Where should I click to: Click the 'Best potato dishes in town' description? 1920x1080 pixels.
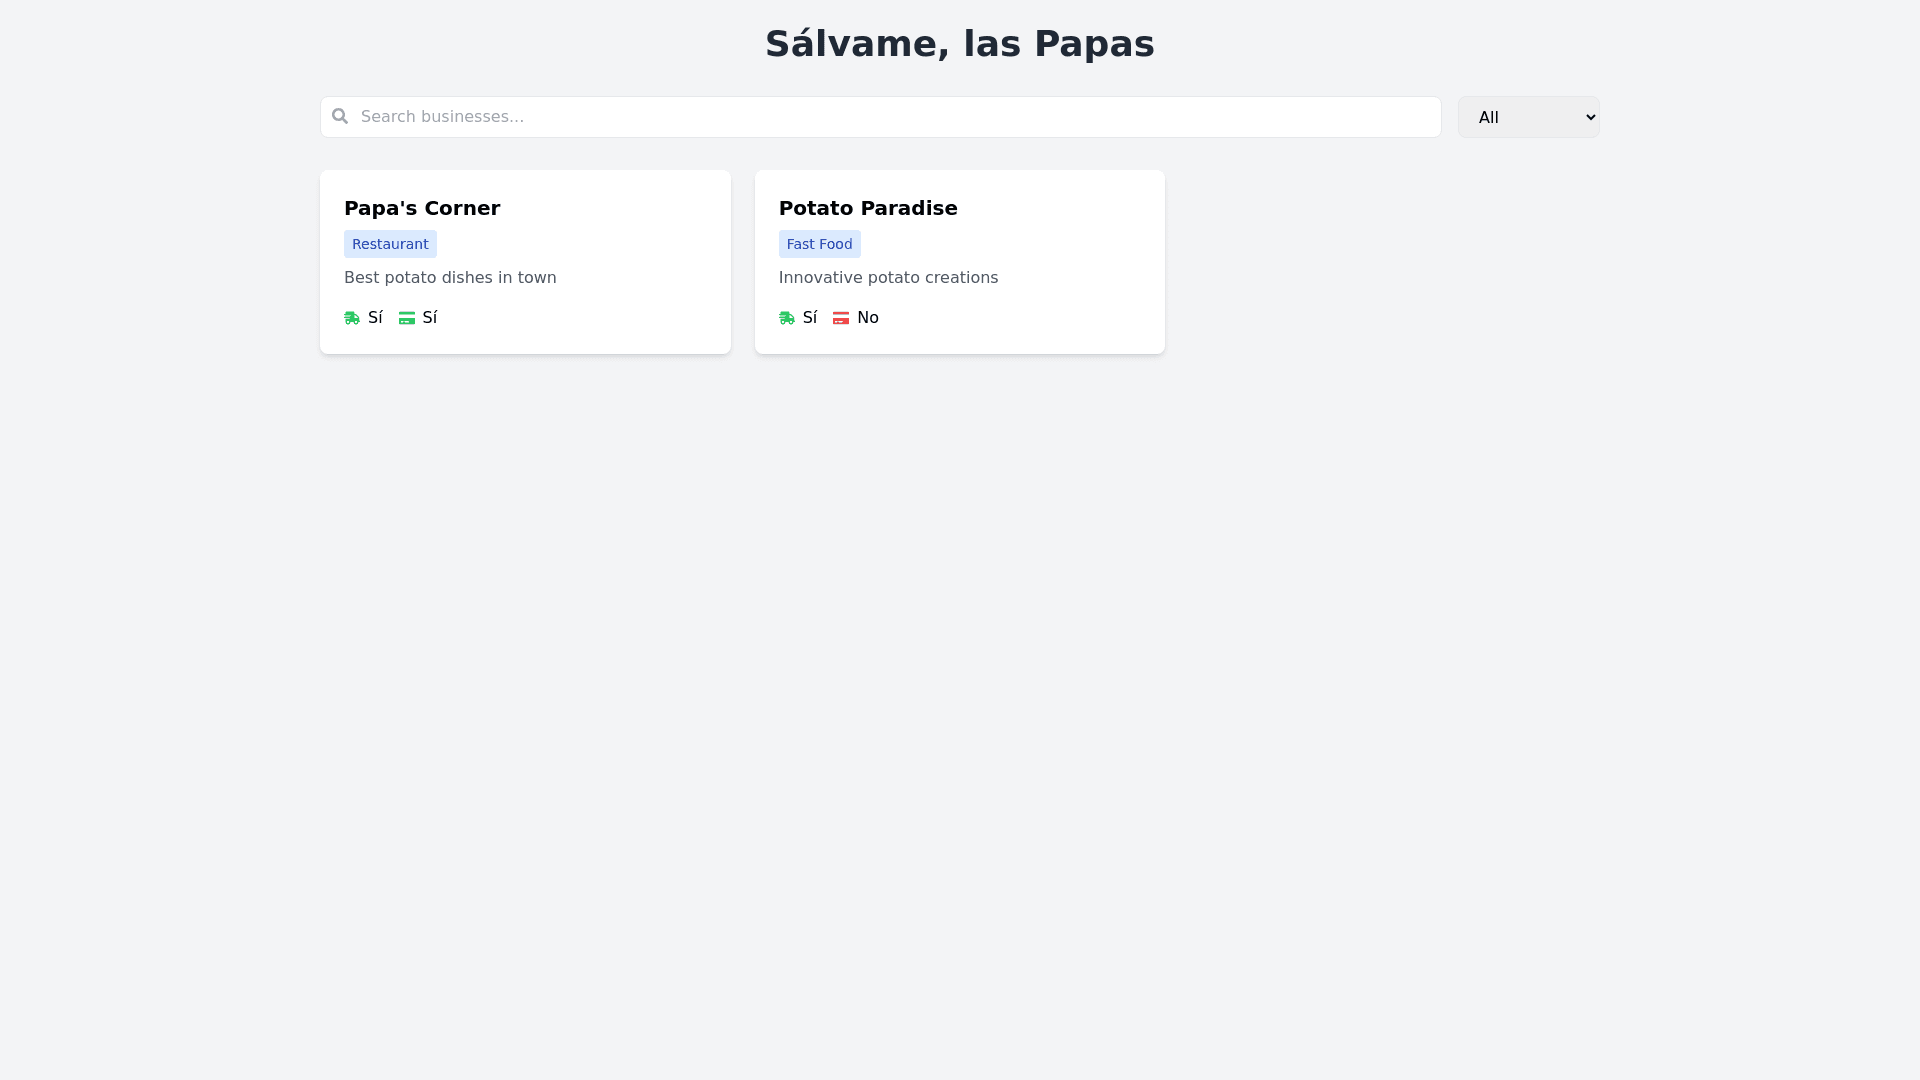coord(450,278)
